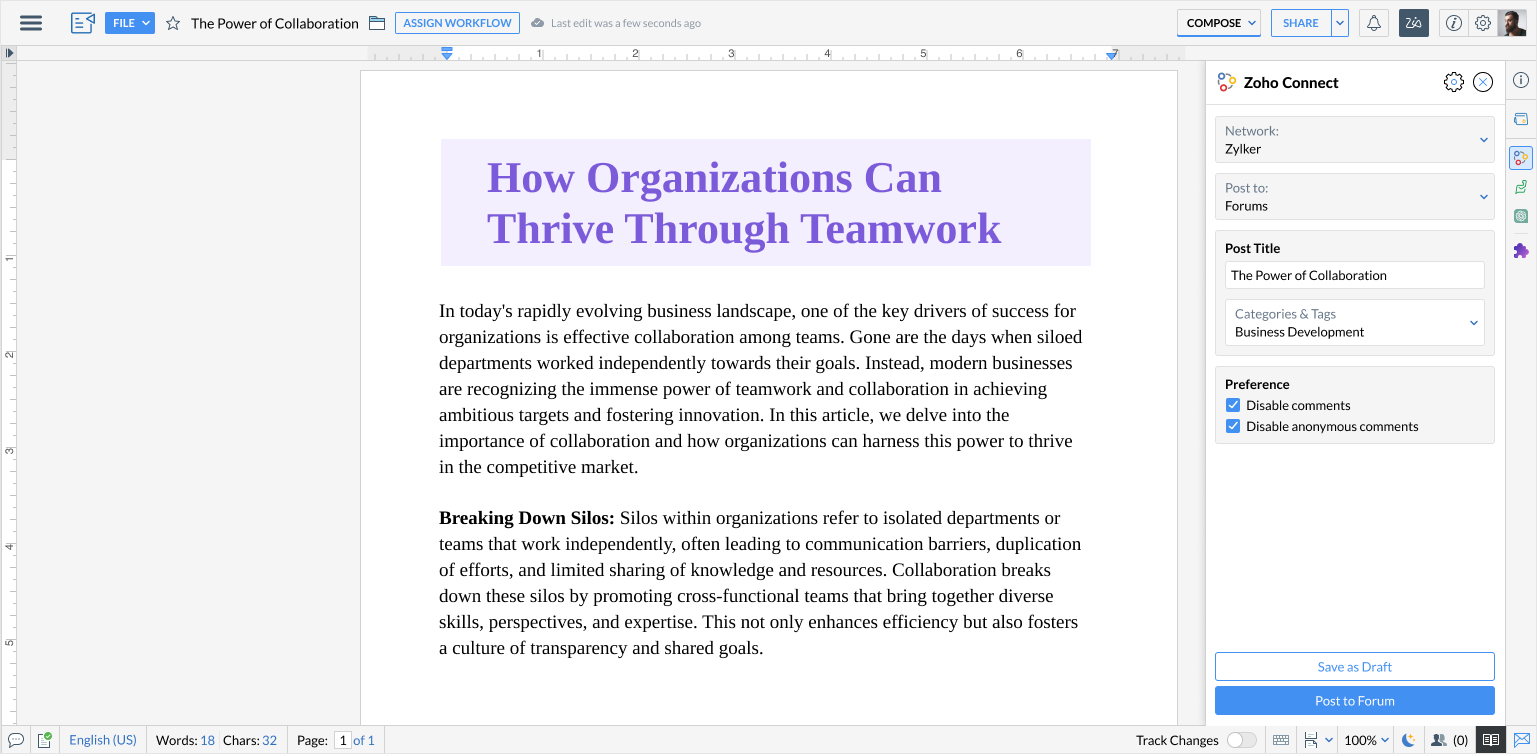The width and height of the screenshot is (1537, 754).
Task: Open document settings gear in top bar
Action: [x=1483, y=23]
